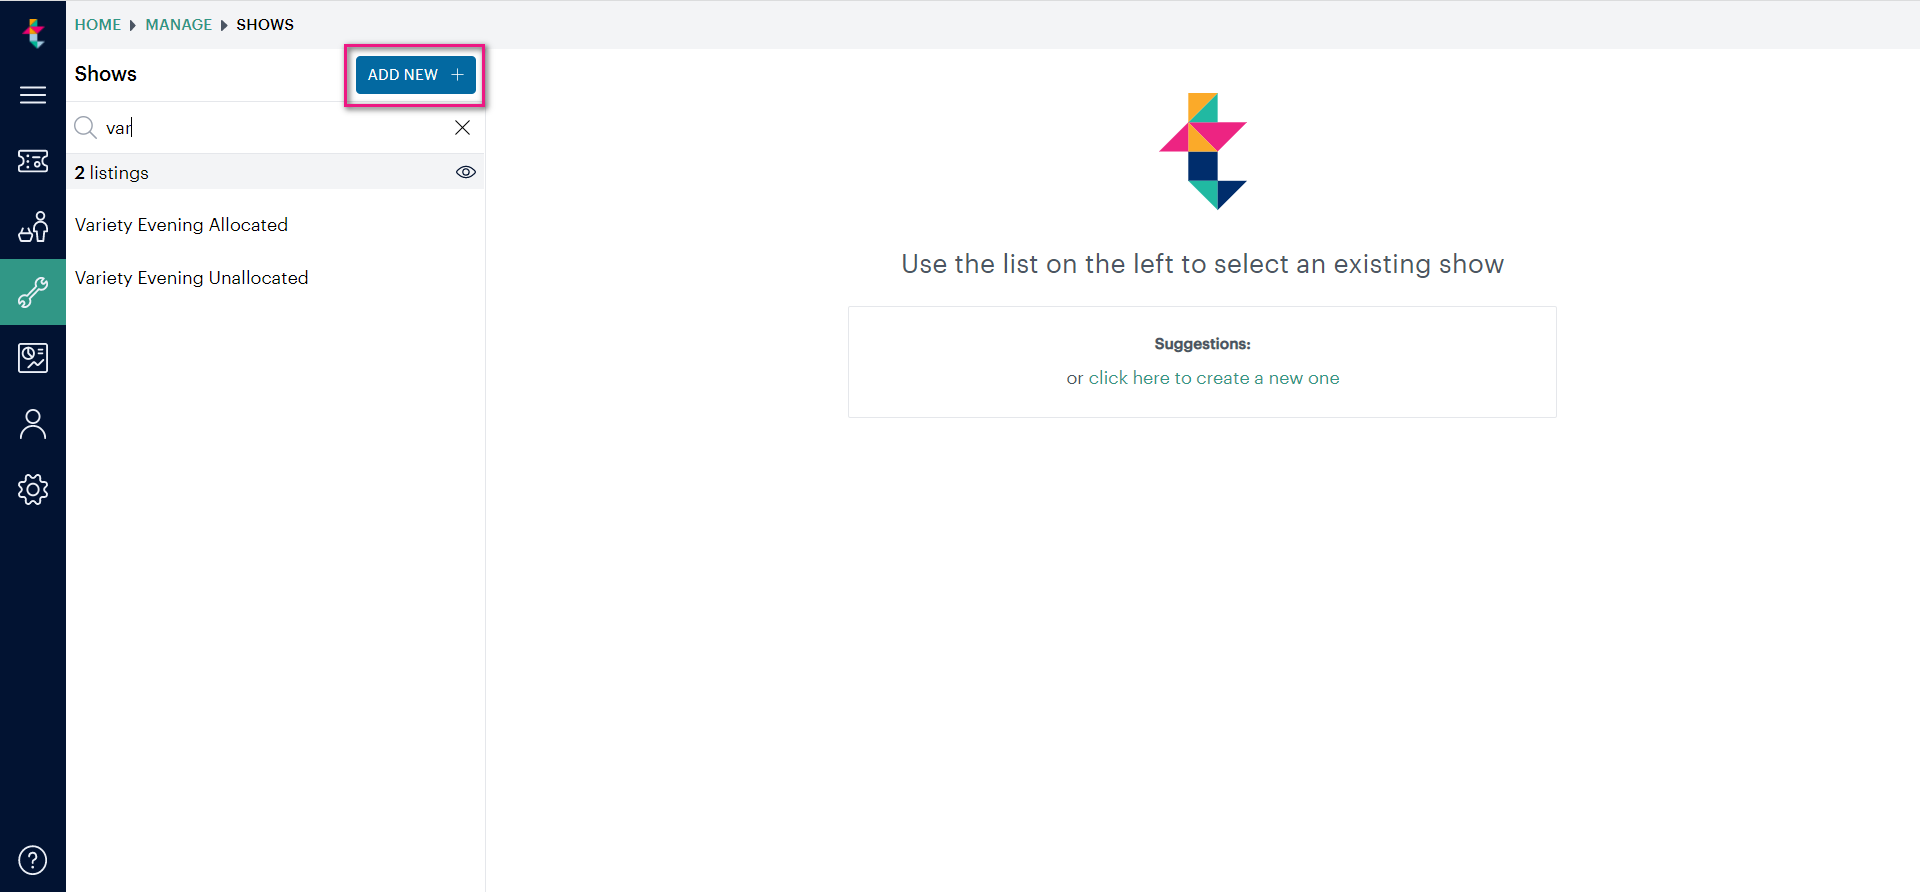1920x892 pixels.
Task: Click SHOWS in the breadcrumb
Action: pyautogui.click(x=265, y=25)
